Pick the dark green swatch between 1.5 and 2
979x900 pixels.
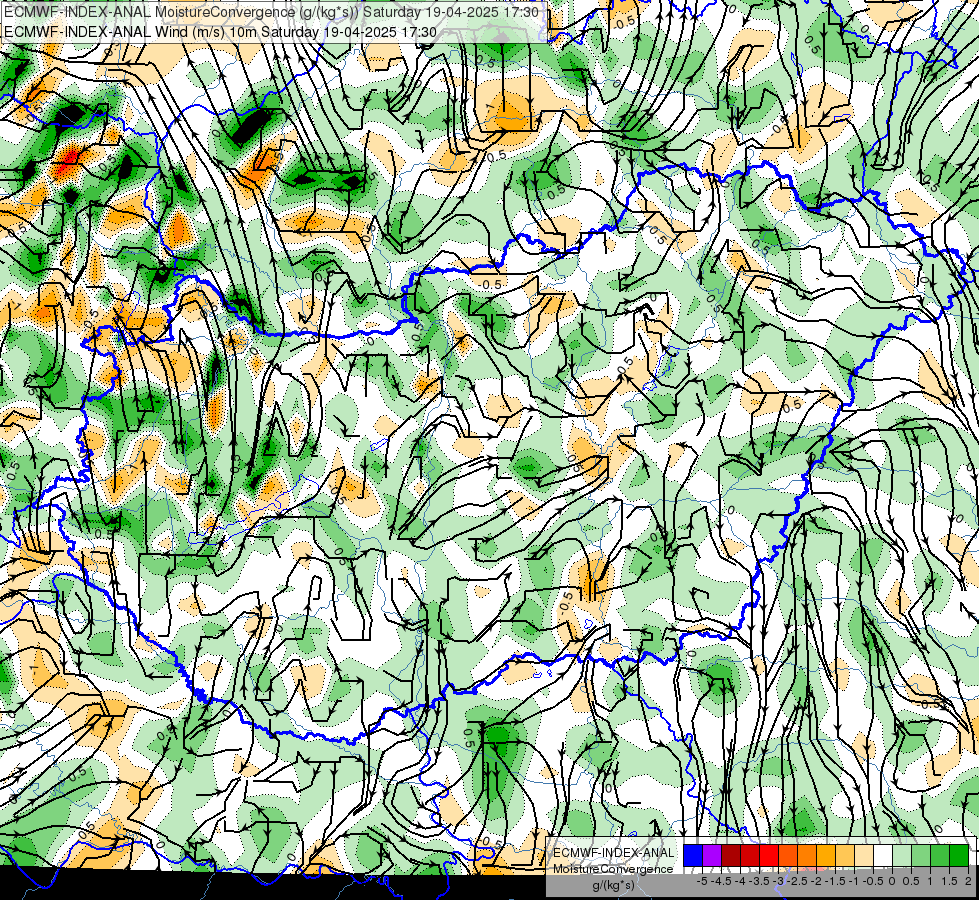click(958, 855)
